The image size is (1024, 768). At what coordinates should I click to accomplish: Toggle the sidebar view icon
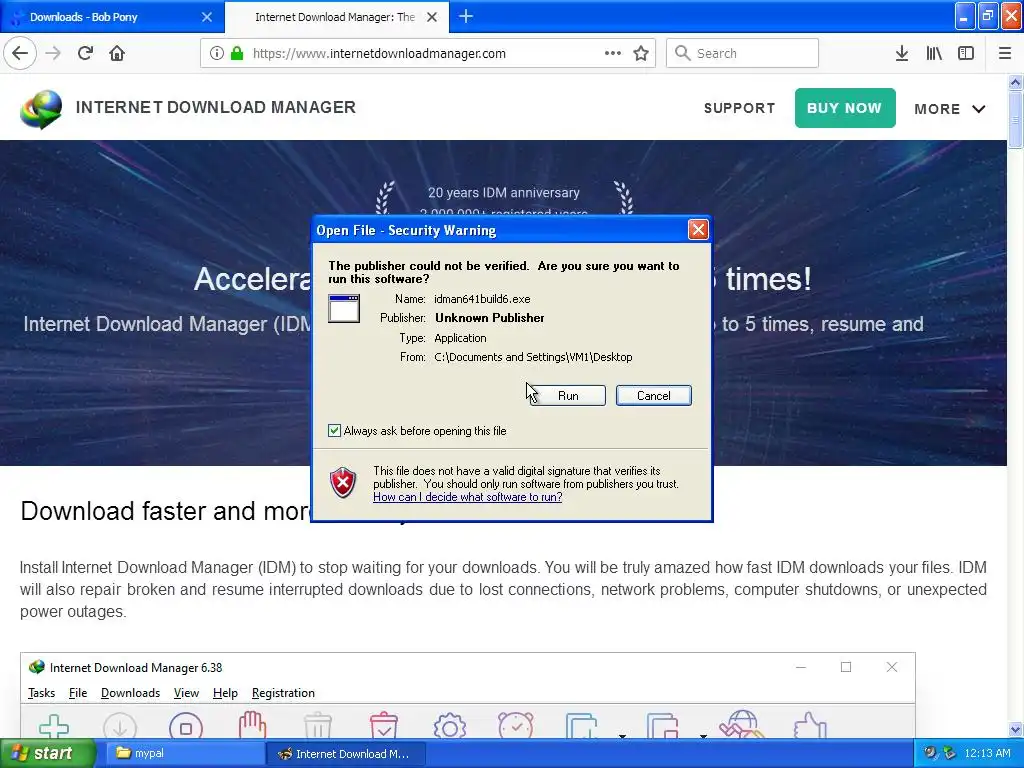[x=966, y=54]
